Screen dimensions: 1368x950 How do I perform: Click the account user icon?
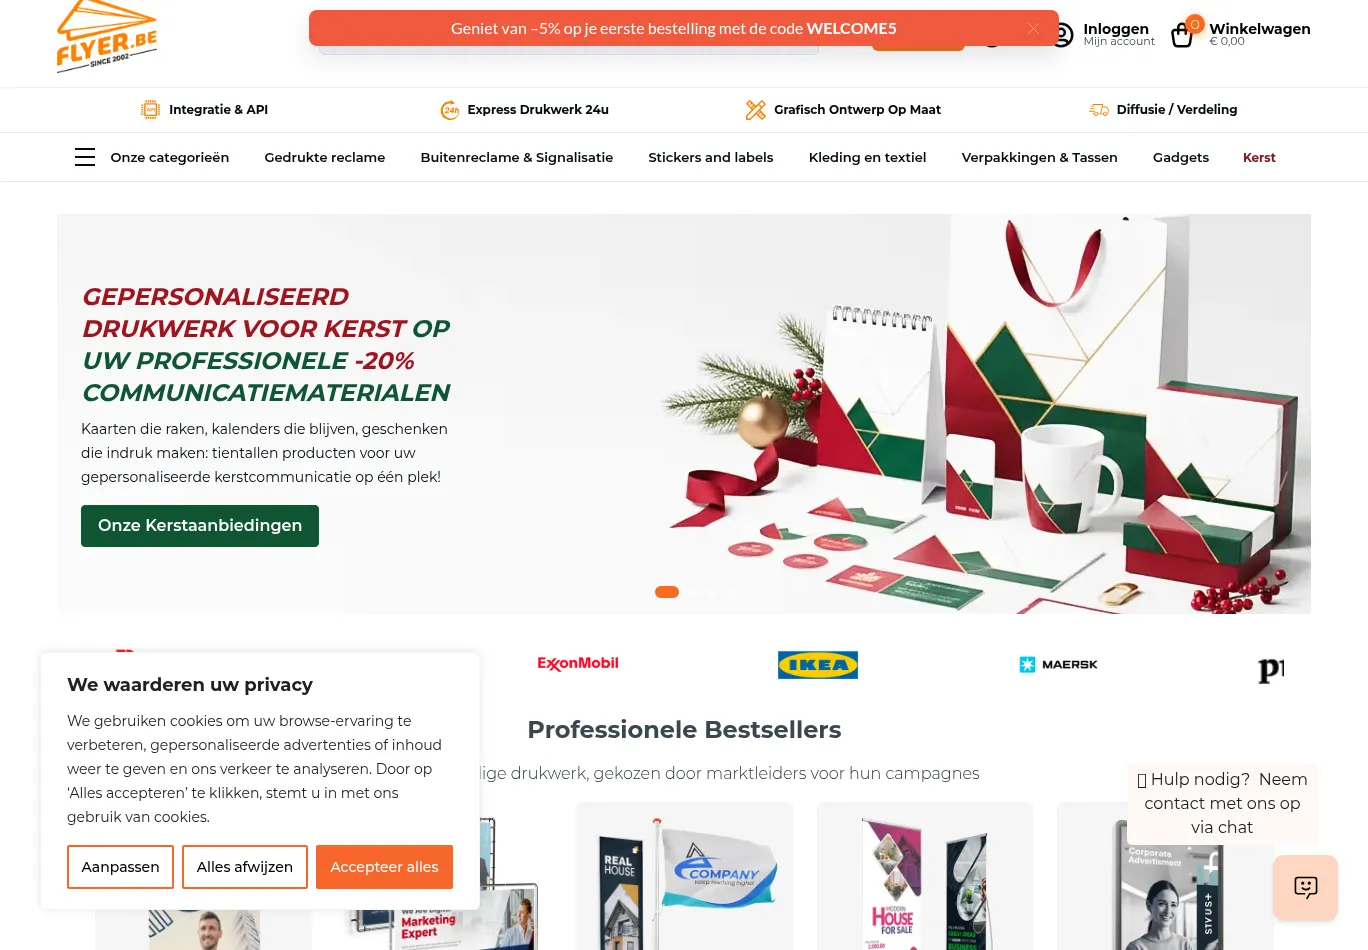click(x=1063, y=35)
